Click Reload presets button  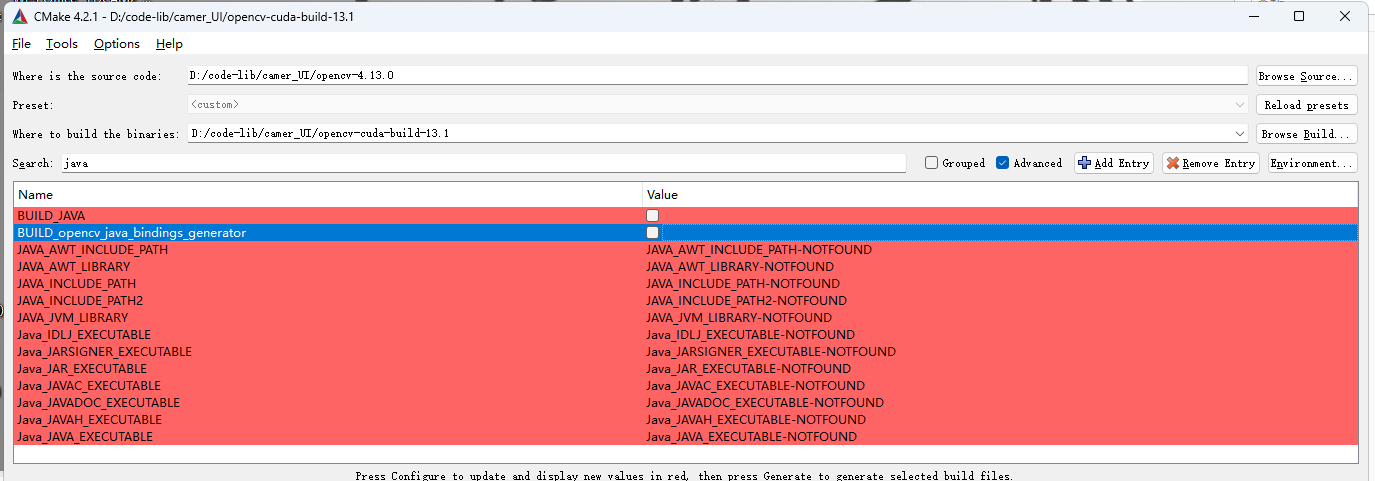point(1306,105)
